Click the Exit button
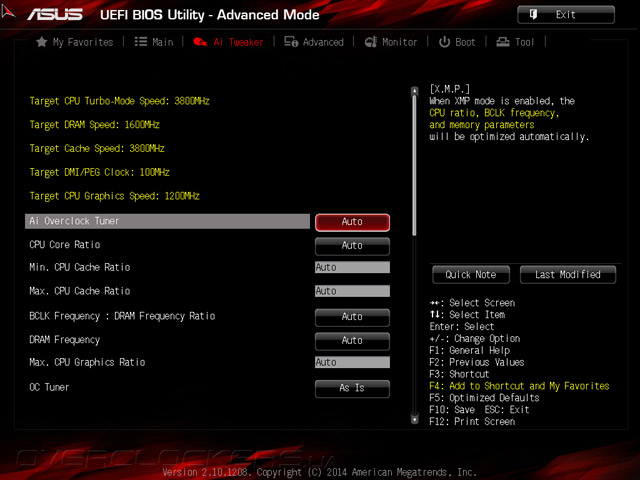The width and height of the screenshot is (640, 480). tap(566, 15)
